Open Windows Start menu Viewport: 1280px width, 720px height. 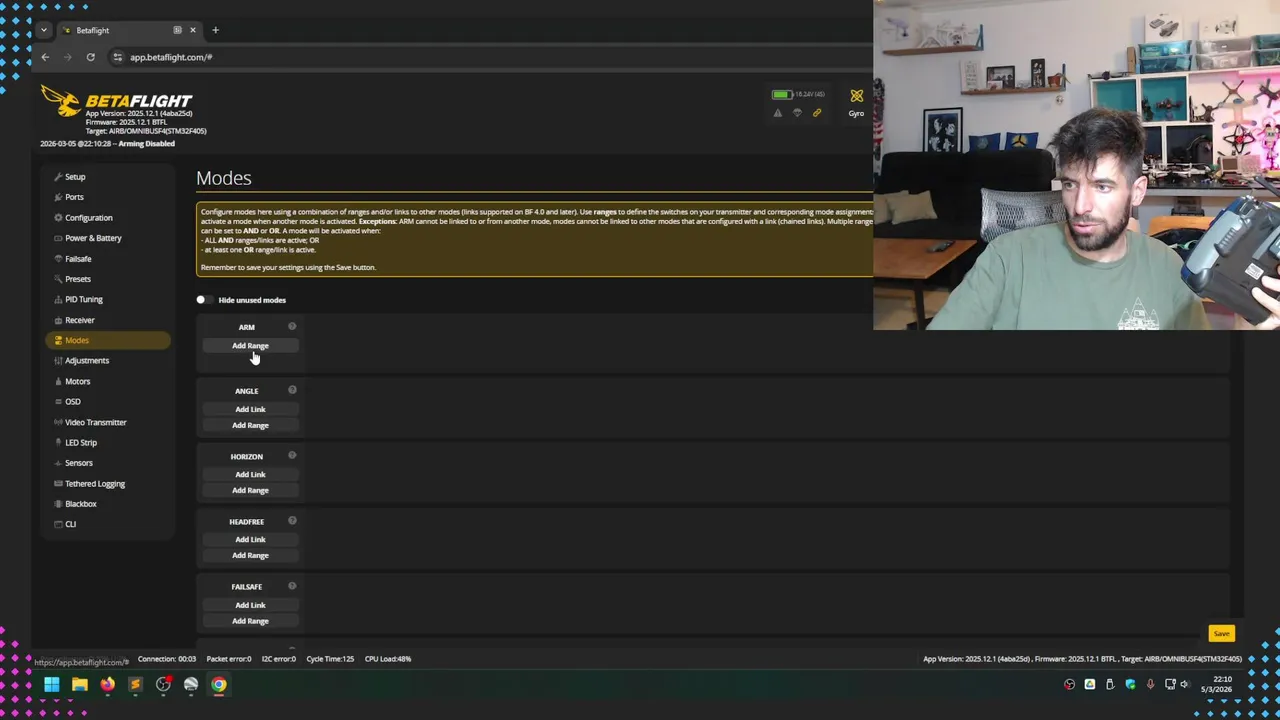tap(51, 685)
